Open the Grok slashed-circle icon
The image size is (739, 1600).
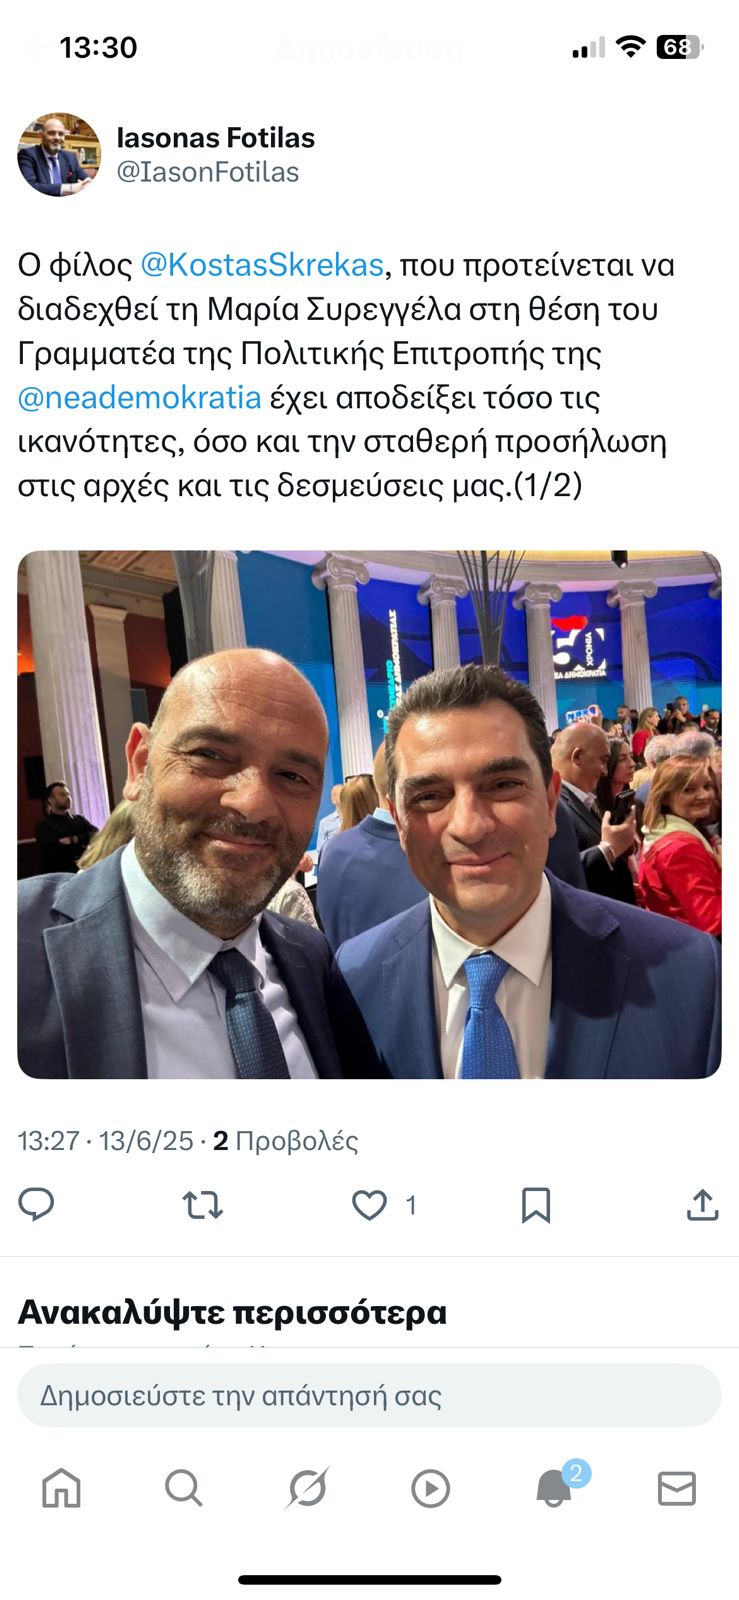coord(307,1488)
